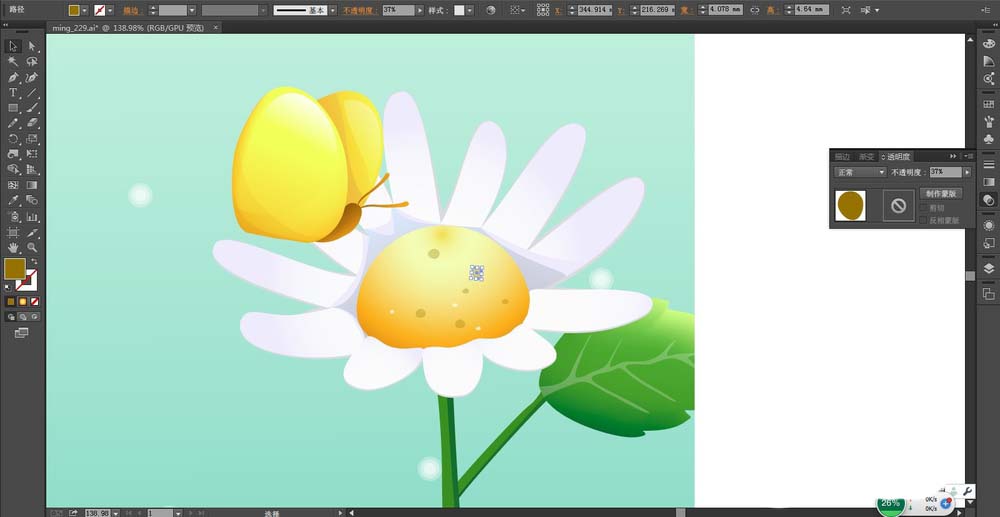Open the 正常 blending mode dropdown
Viewport: 1000px width, 517px height.
[x=860, y=172]
